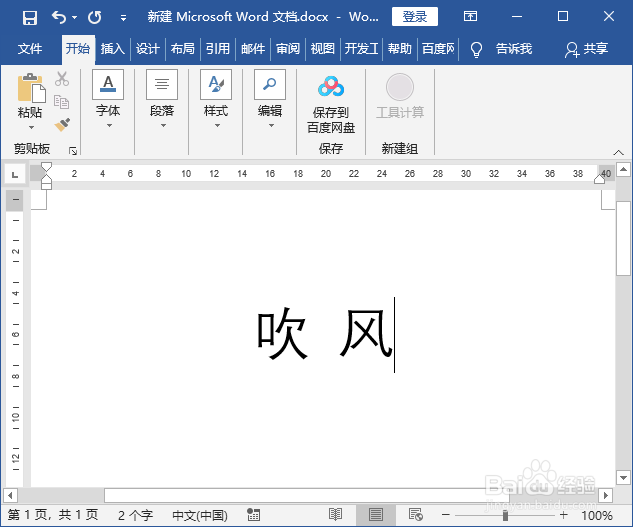This screenshot has width=633, height=527.
Task: Open the undo history dropdown arrow
Action: tap(74, 17)
